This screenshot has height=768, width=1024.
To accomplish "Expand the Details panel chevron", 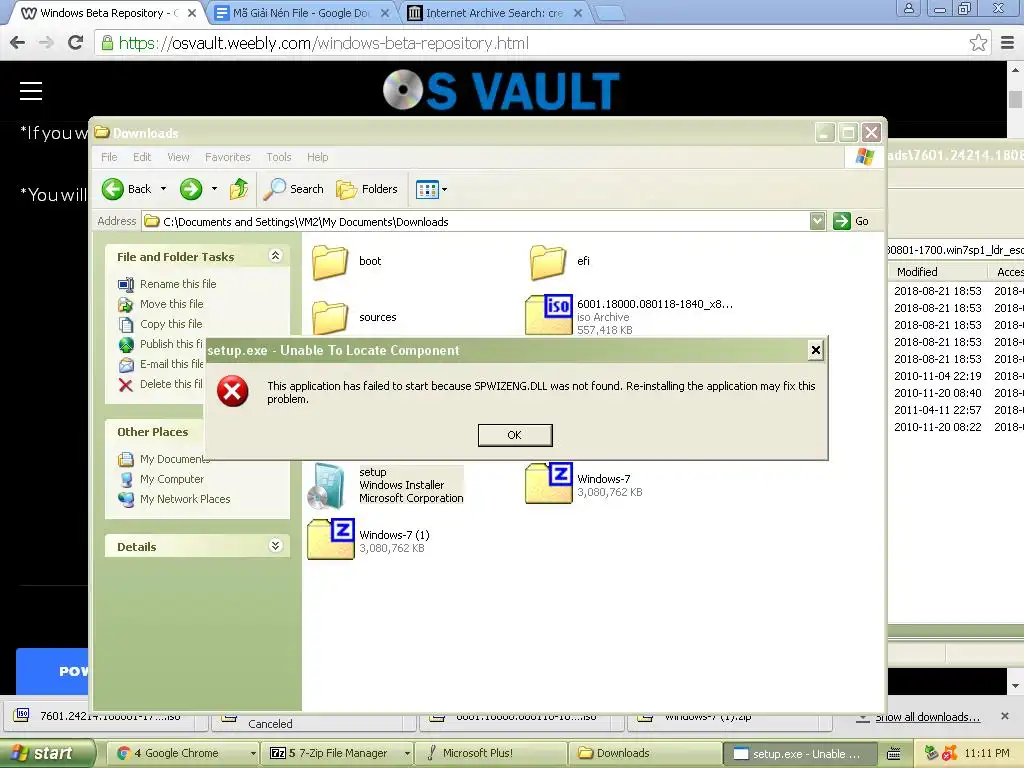I will click(x=276, y=546).
